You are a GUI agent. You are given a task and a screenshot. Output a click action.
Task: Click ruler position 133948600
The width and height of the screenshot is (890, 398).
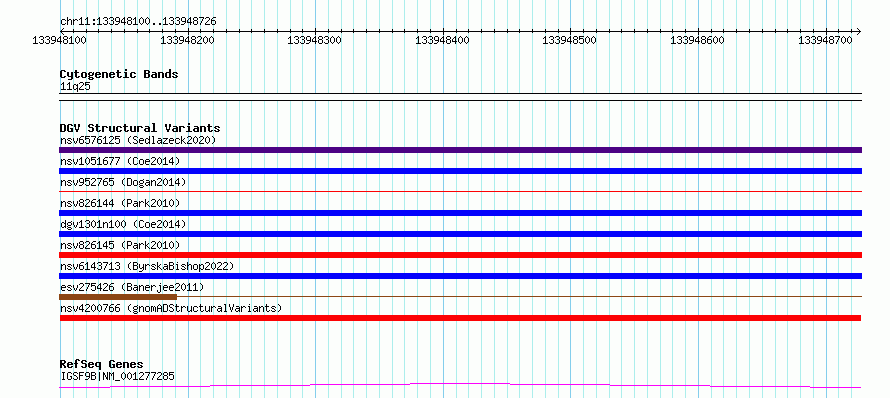[698, 40]
